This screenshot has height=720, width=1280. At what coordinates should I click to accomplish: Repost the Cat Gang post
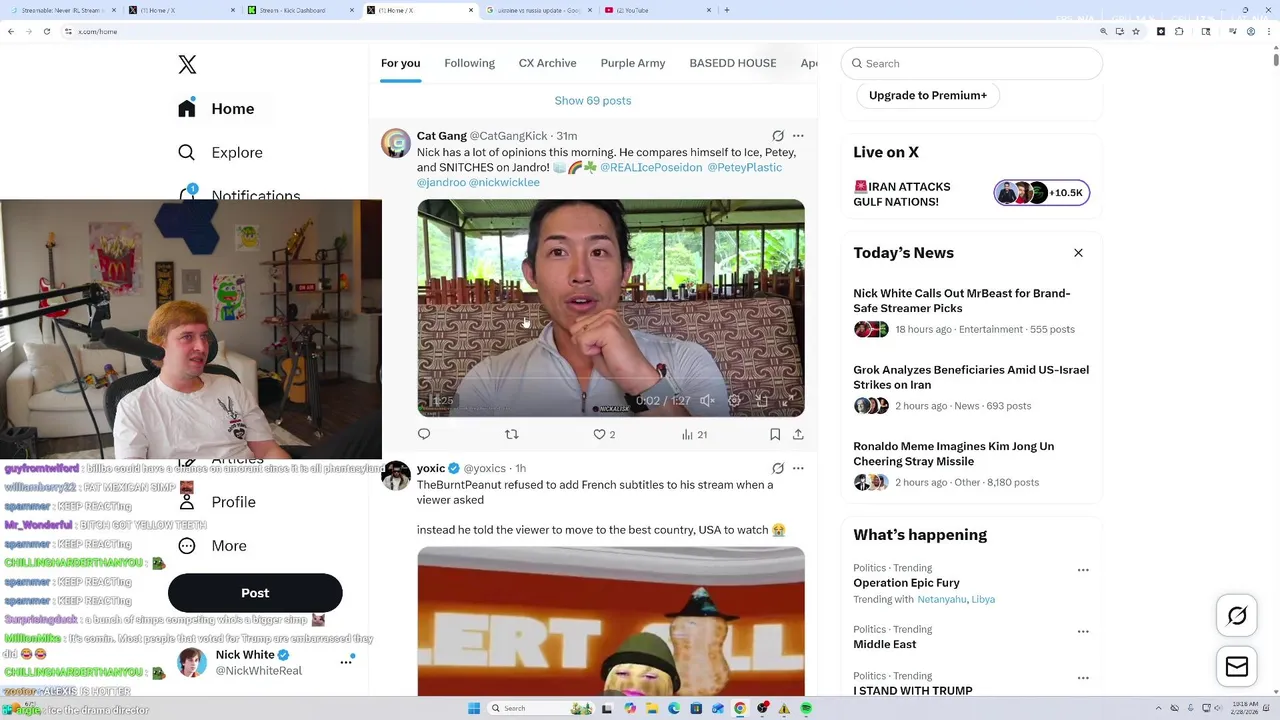[x=512, y=434]
